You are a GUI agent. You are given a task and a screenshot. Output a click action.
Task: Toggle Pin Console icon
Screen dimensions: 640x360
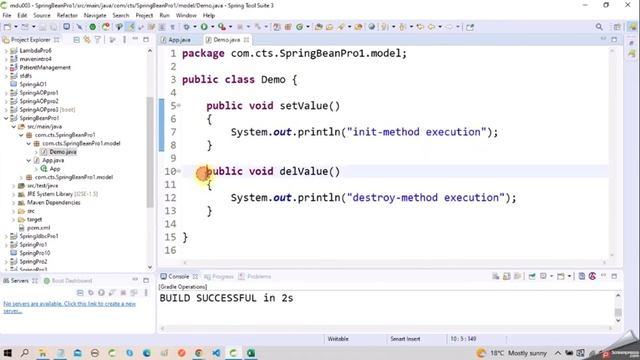coord(532,276)
